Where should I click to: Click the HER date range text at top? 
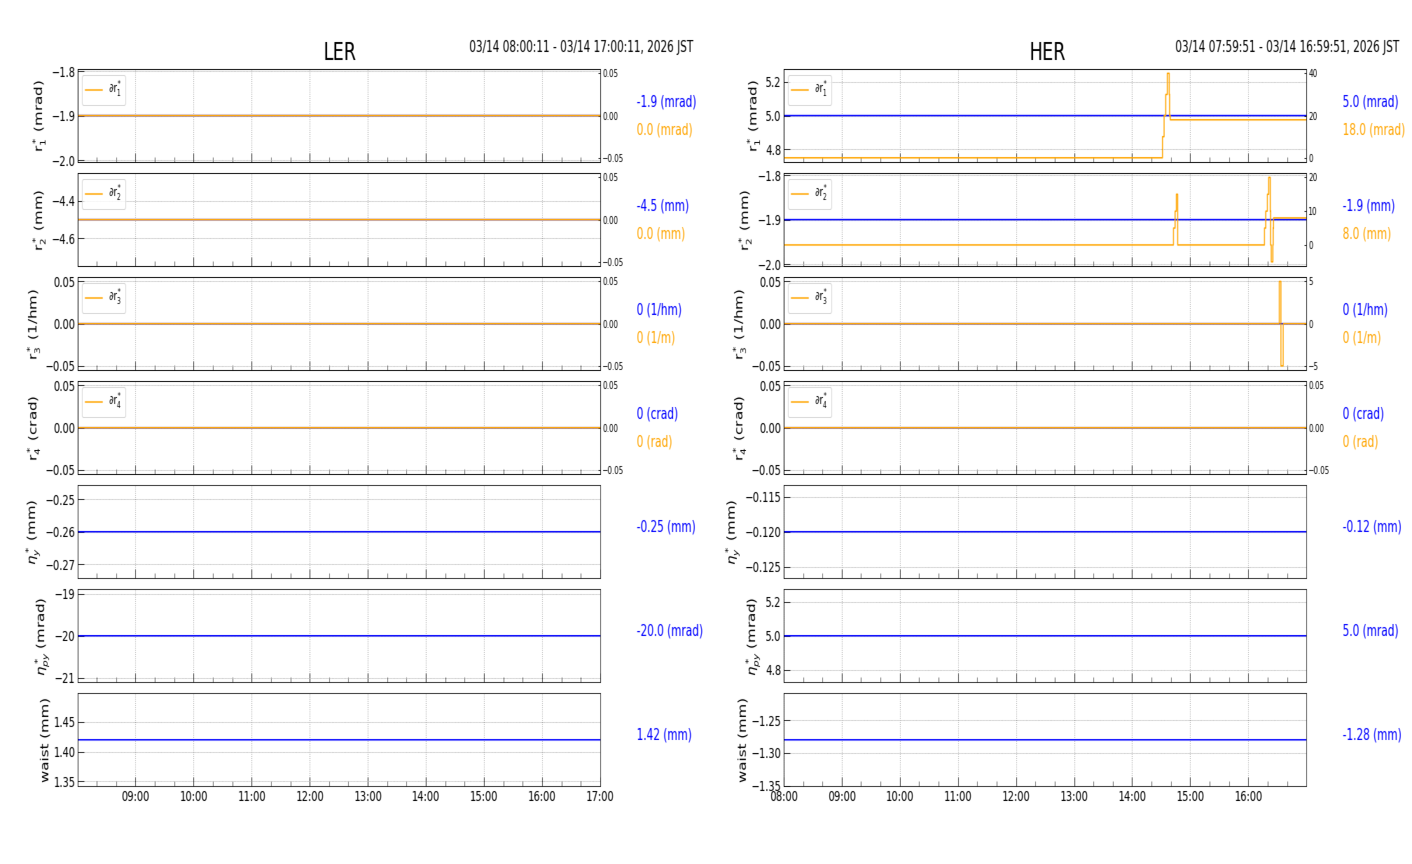coord(1286,47)
